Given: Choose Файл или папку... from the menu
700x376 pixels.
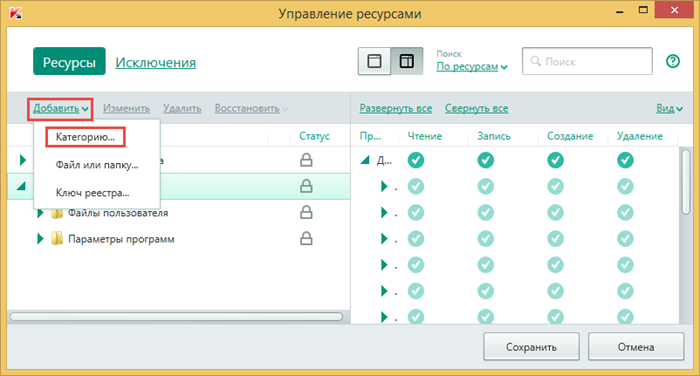Looking at the screenshot, I should point(97,165).
